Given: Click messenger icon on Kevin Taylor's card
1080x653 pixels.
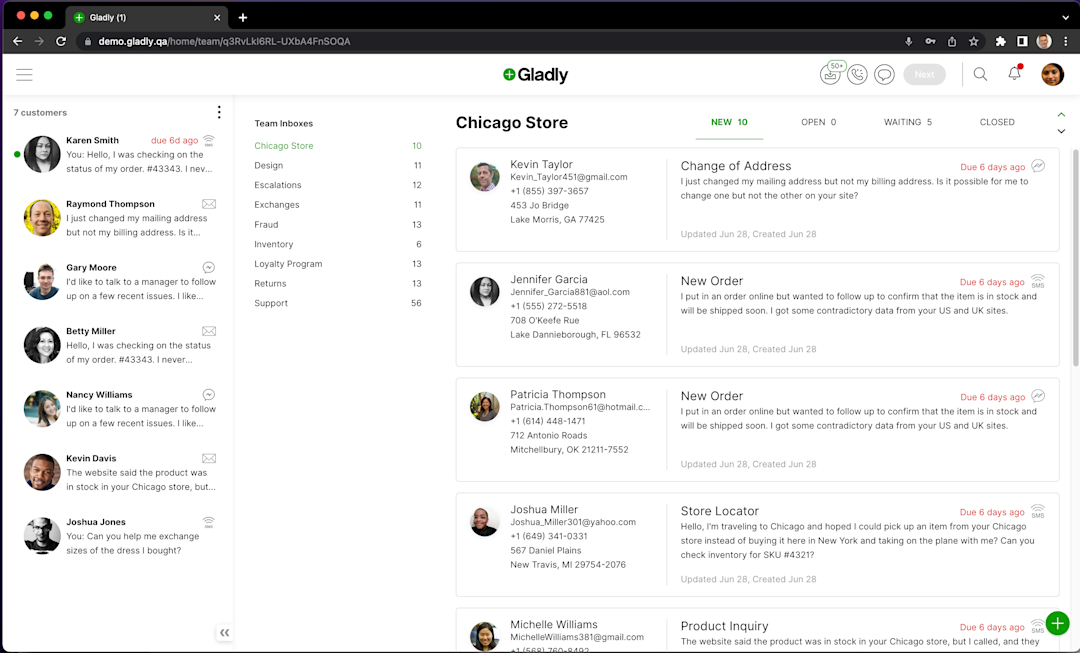Looking at the screenshot, I should [1038, 166].
